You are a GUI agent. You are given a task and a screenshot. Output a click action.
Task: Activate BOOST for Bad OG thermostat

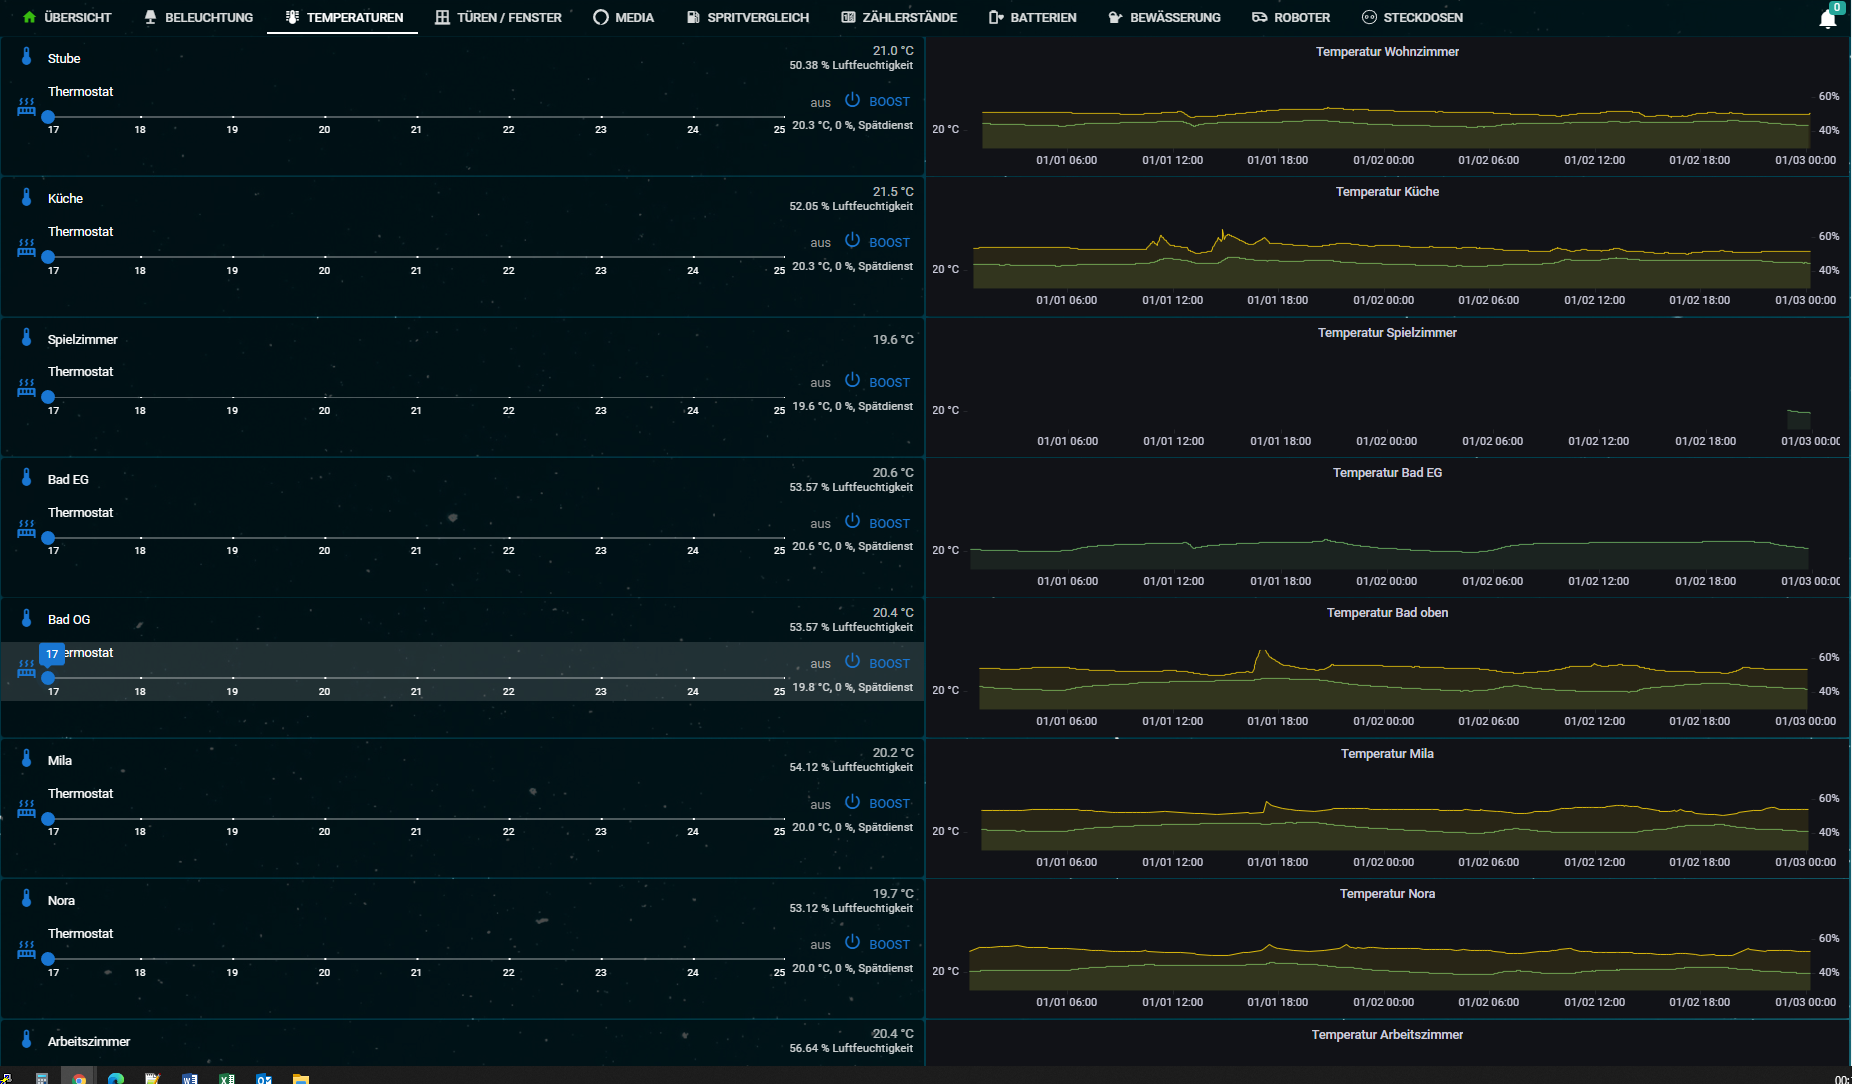(x=889, y=664)
